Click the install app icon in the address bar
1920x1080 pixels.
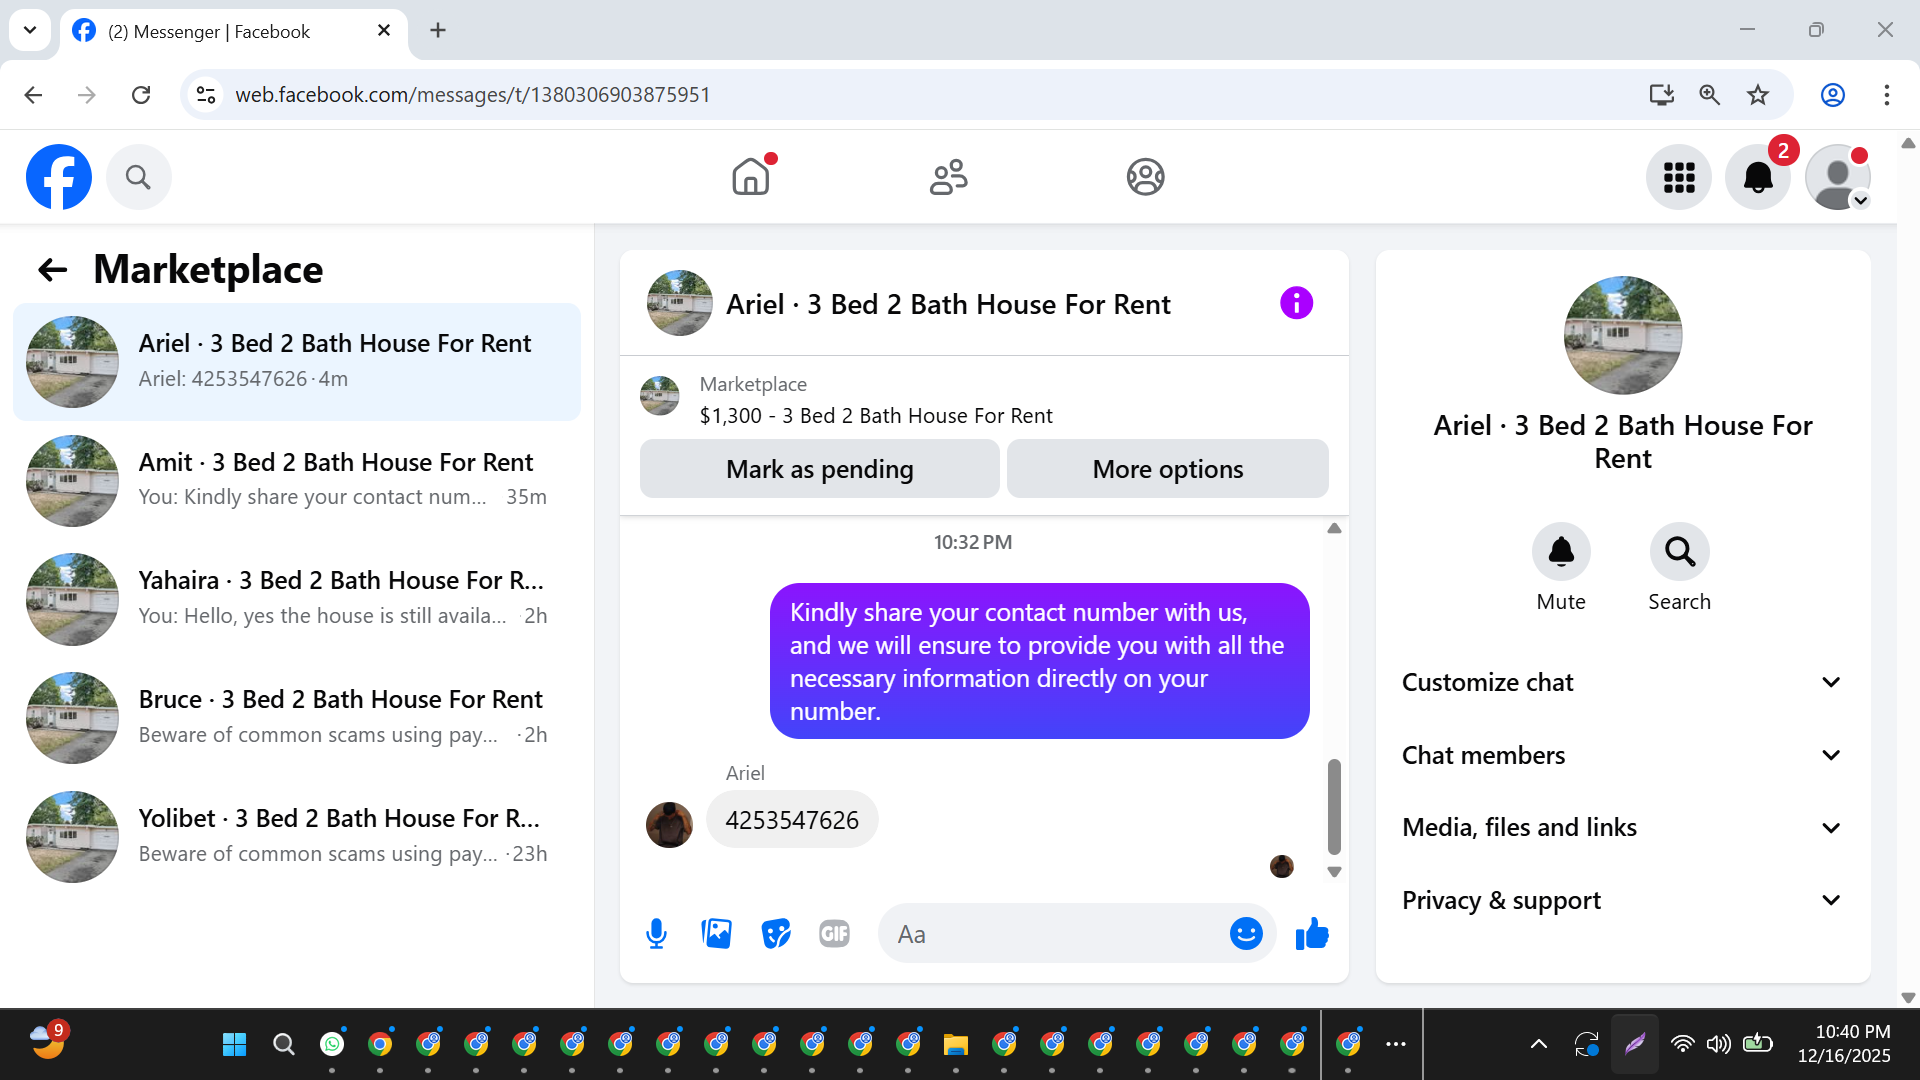pyautogui.click(x=1662, y=95)
